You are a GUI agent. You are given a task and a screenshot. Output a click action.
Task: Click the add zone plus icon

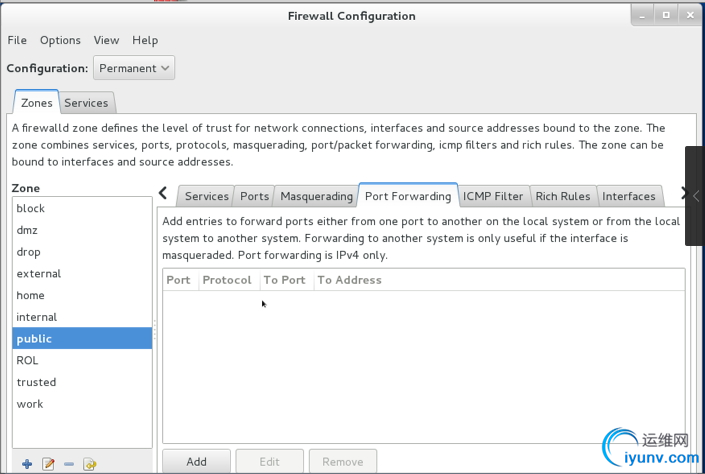(x=27, y=464)
